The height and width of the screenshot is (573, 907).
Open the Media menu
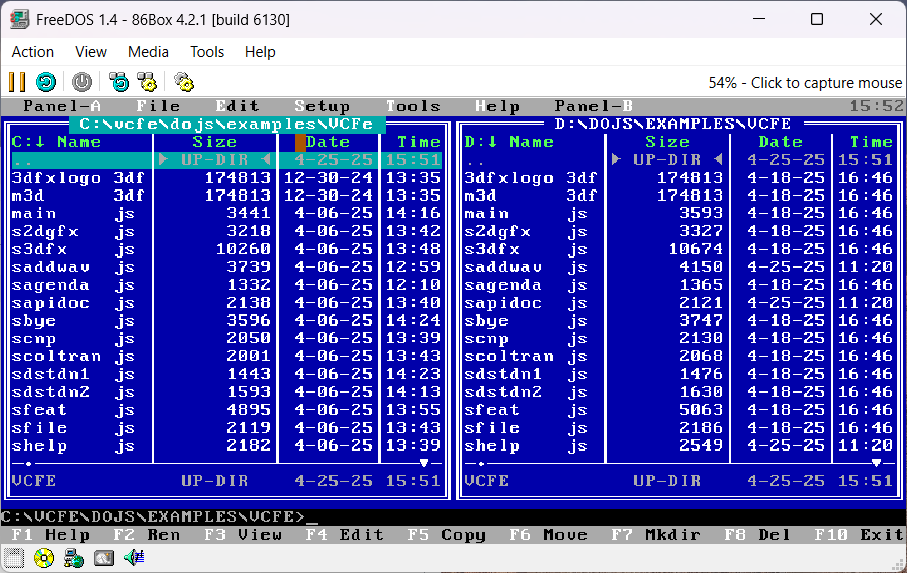(148, 52)
